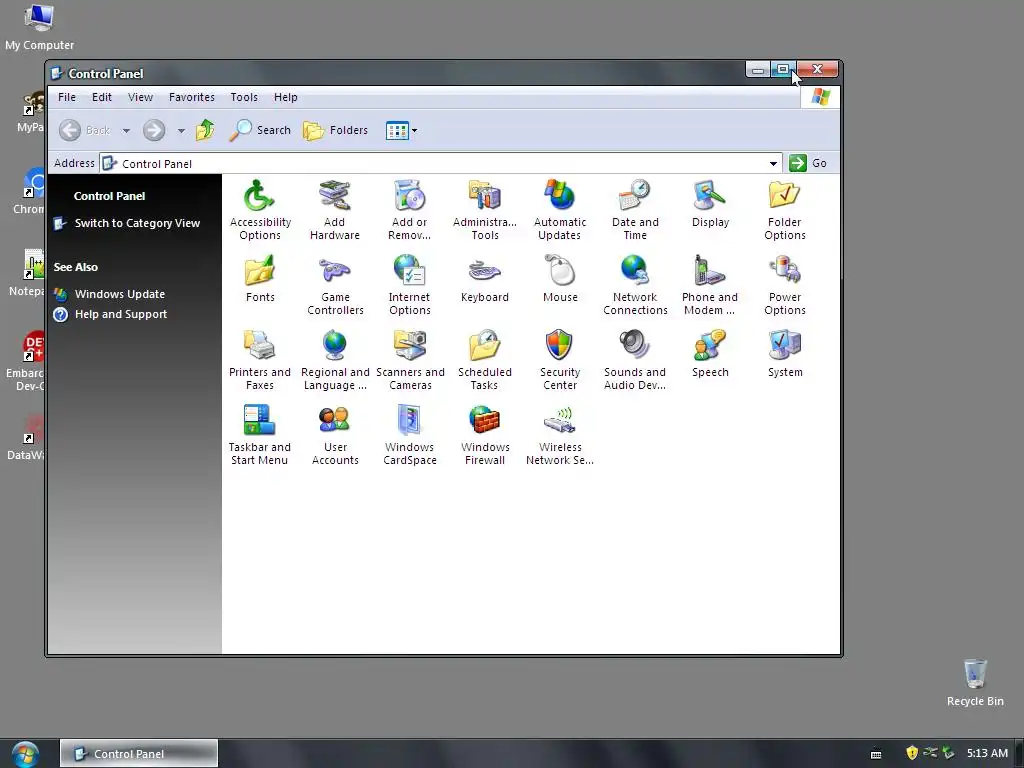Click the Forward toolbar button

coord(154,130)
